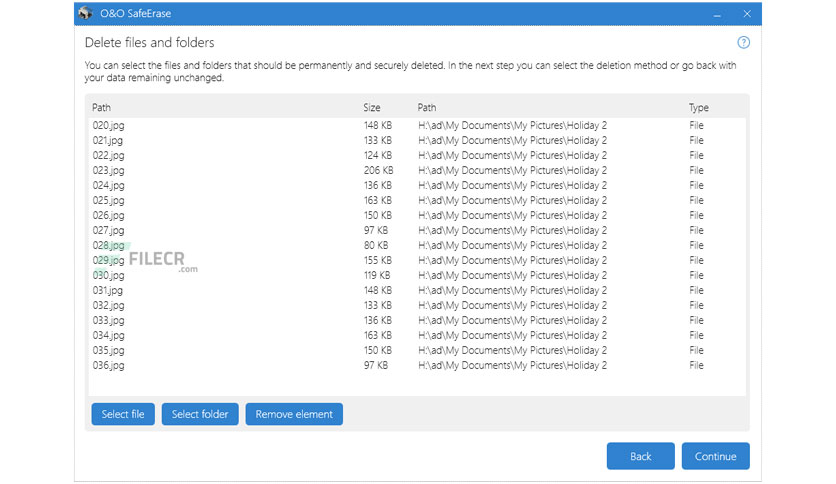Click the 80 KB size of 028.jpg
Image resolution: width=836 pixels, height=484 pixels.
(x=376, y=245)
